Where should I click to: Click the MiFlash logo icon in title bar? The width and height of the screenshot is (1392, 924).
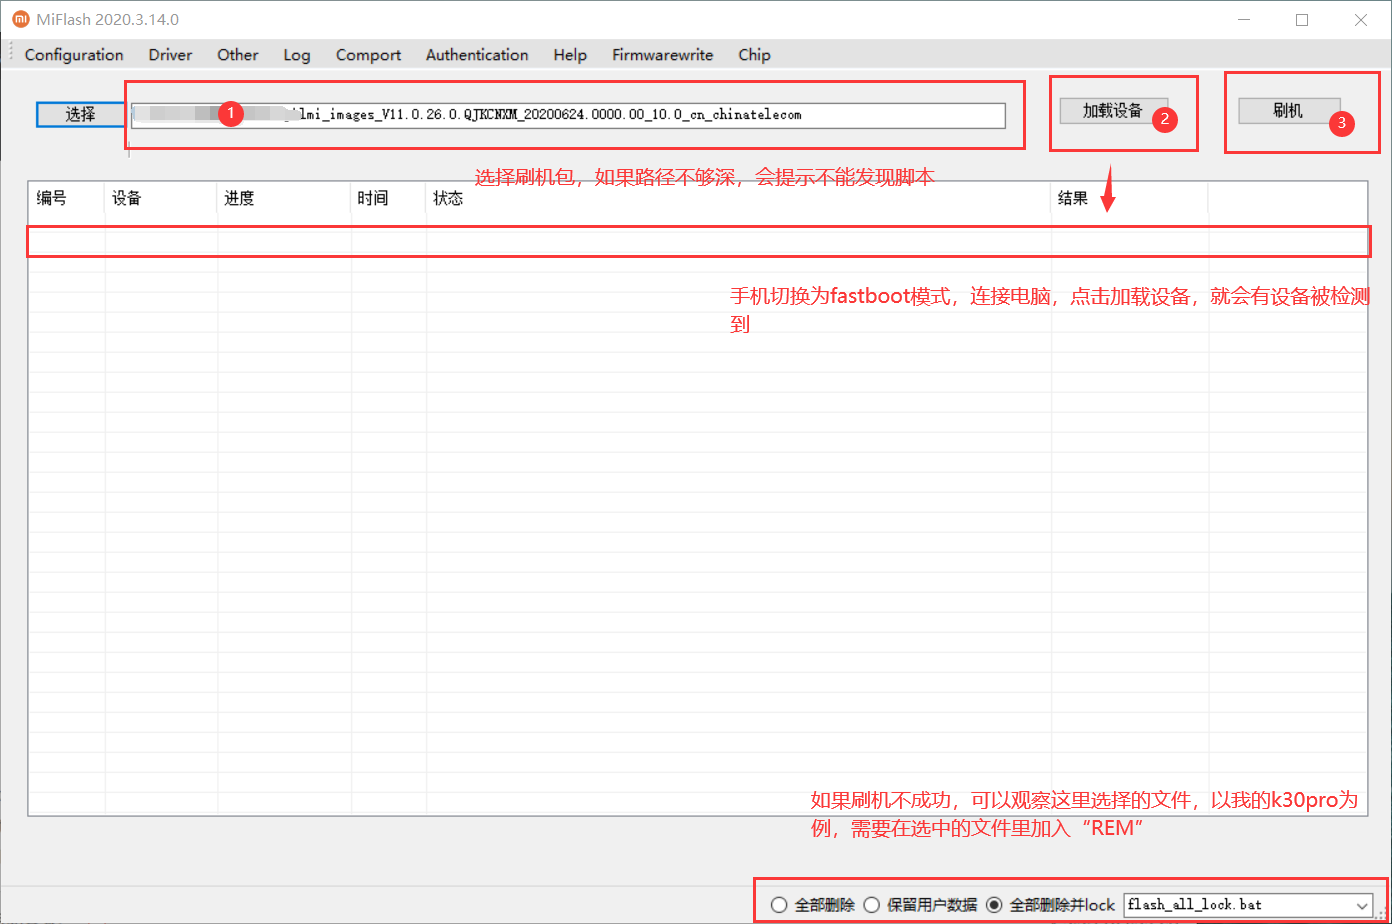pyautogui.click(x=20, y=20)
